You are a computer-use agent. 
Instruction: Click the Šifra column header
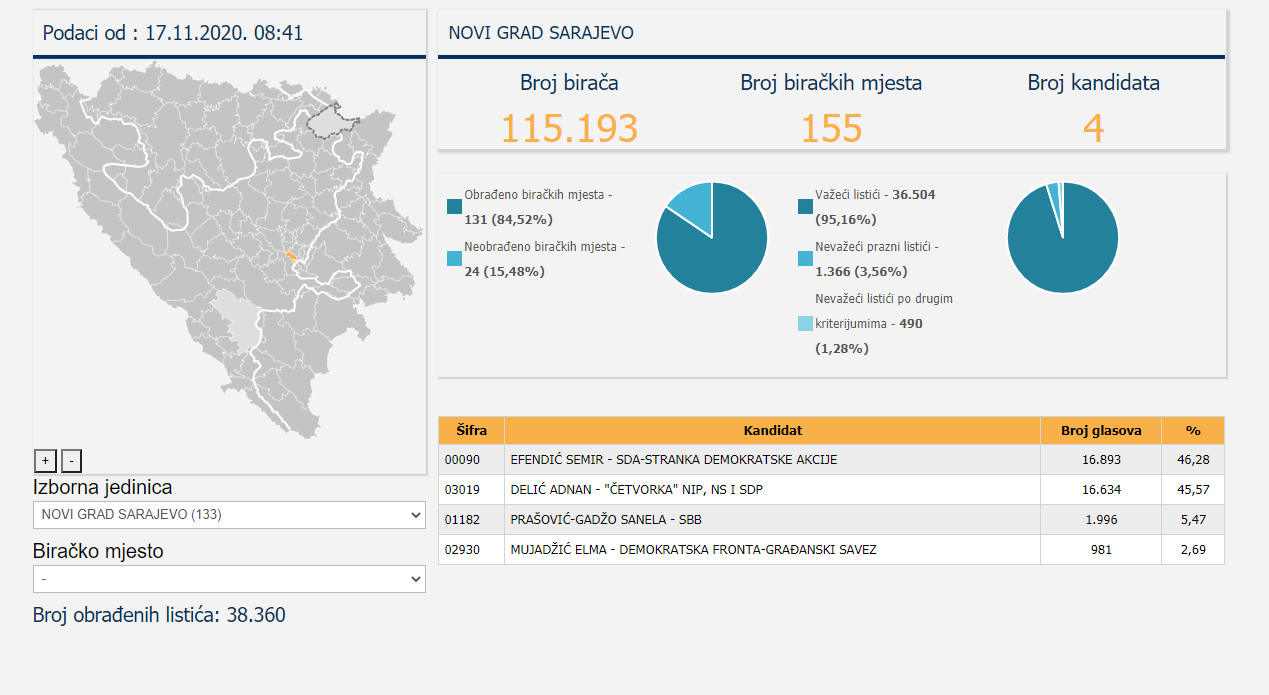click(x=471, y=430)
